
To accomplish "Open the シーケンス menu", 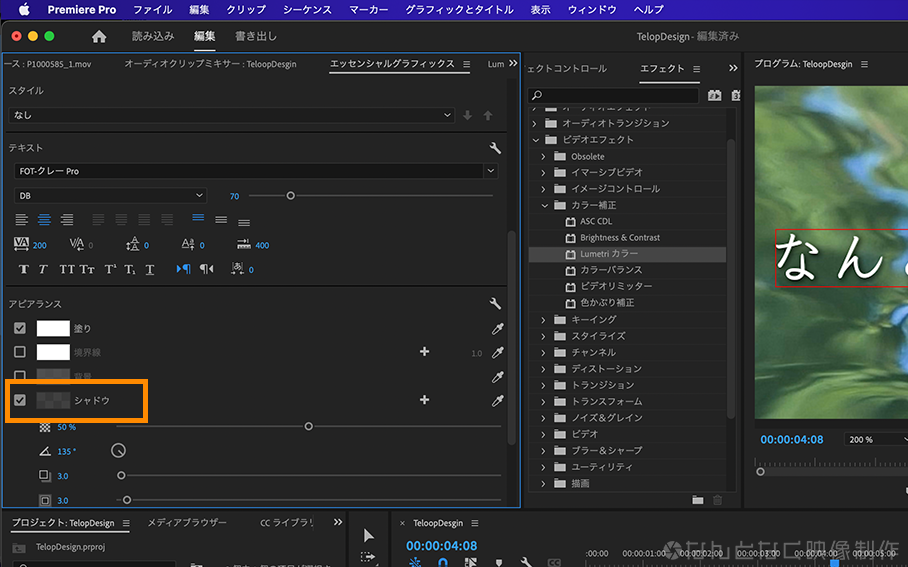I will pyautogui.click(x=307, y=10).
